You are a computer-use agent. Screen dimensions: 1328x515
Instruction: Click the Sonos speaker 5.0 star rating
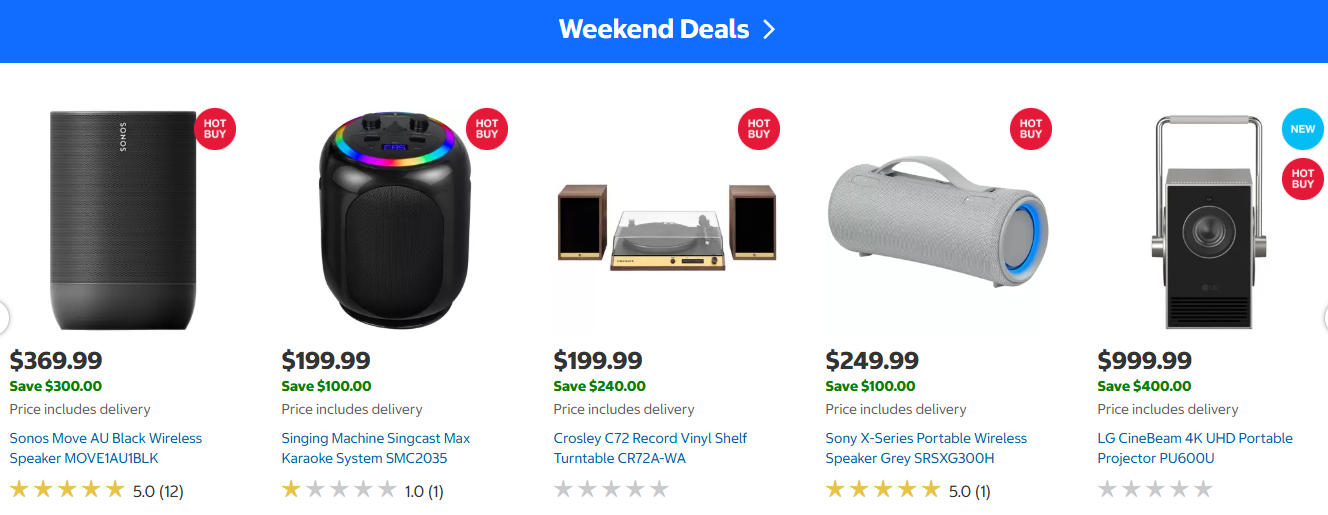96,490
